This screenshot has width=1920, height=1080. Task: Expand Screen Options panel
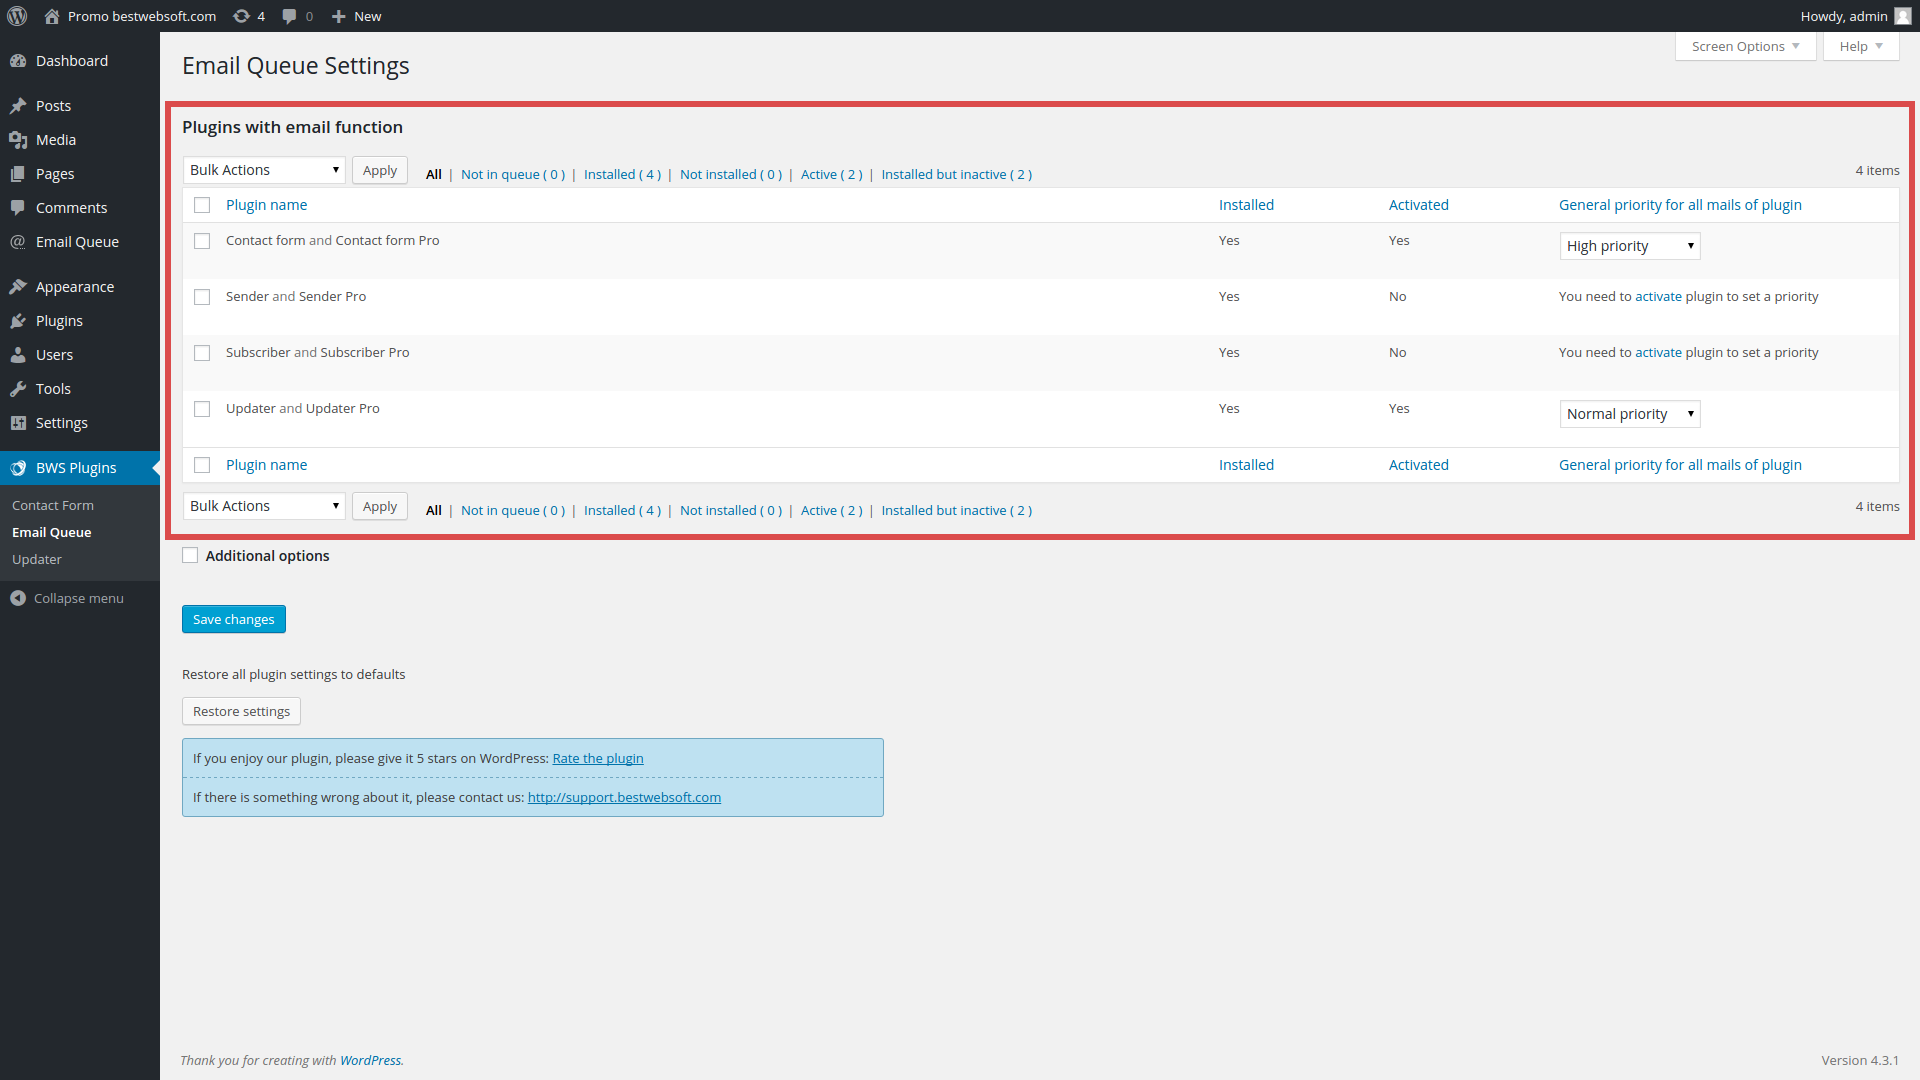pyautogui.click(x=1746, y=46)
